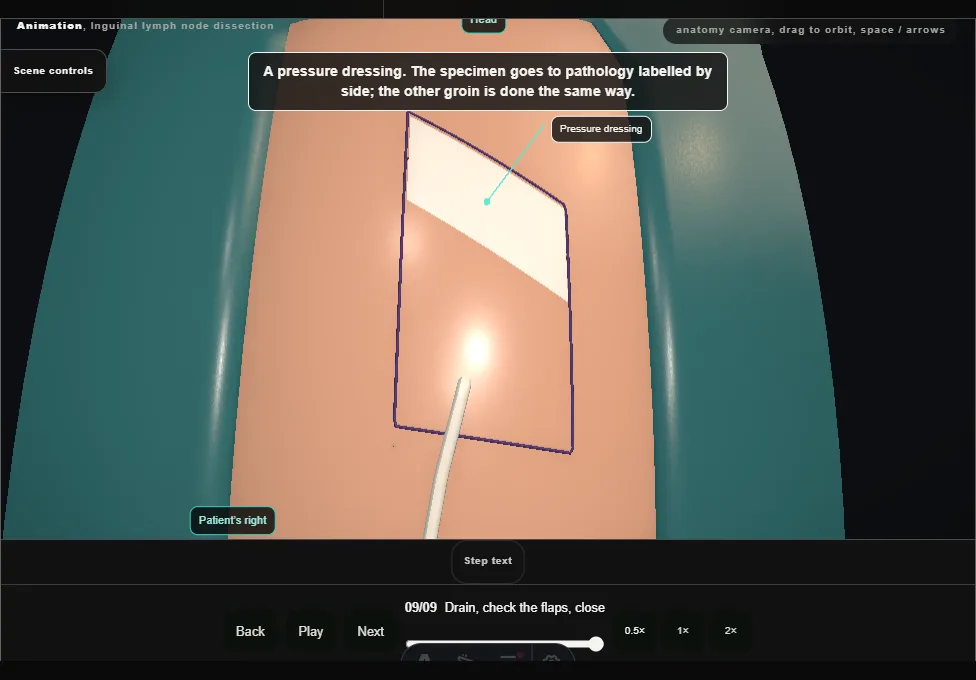Image resolution: width=976 pixels, height=680 pixels.
Task: Play the animation
Action: point(311,631)
